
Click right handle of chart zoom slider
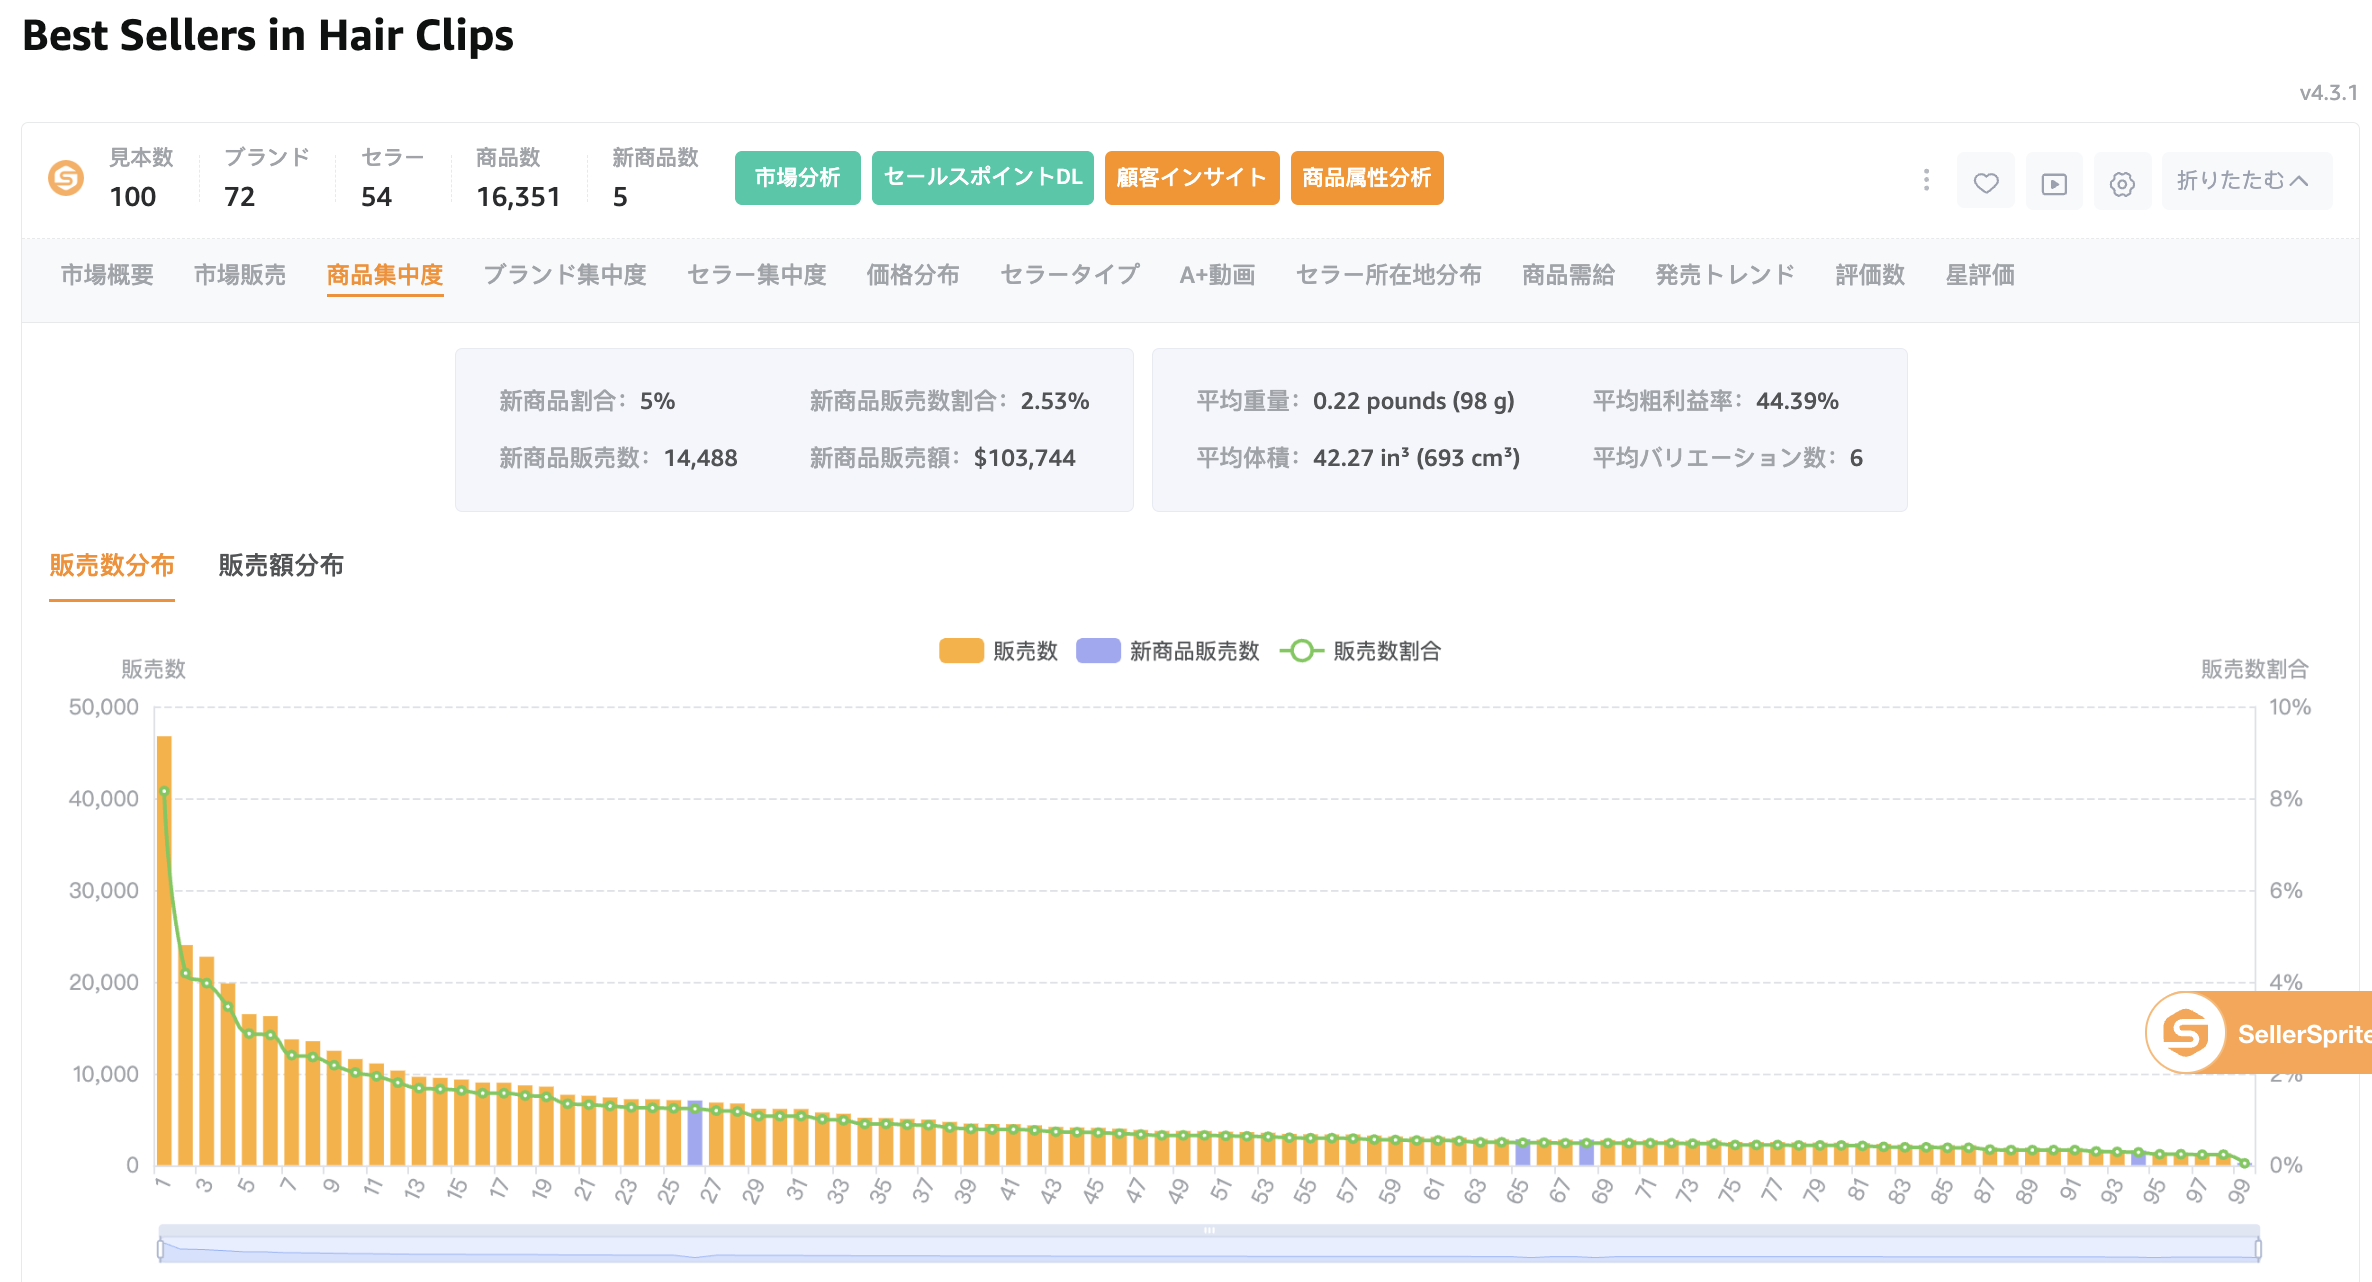(2258, 1248)
